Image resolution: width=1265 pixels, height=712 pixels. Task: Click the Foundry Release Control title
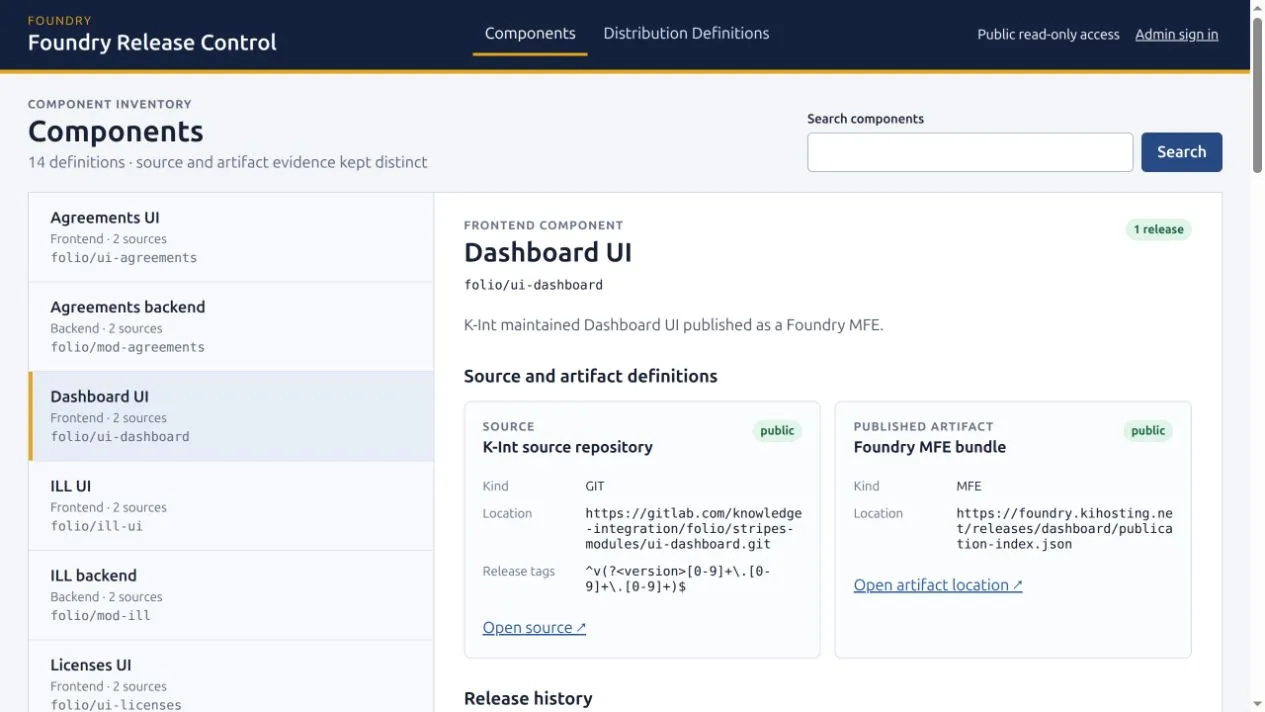[x=152, y=43]
